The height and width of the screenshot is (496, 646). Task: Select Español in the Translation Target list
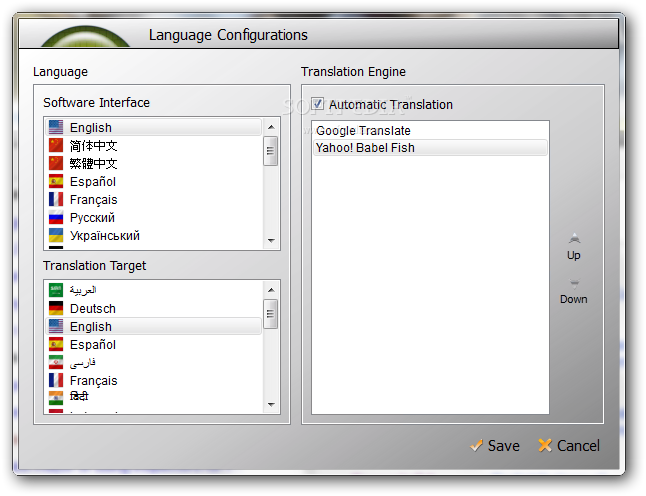point(153,344)
